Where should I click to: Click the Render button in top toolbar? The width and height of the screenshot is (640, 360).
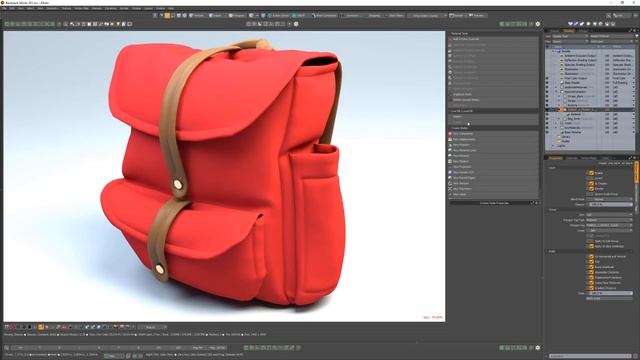click(457, 16)
